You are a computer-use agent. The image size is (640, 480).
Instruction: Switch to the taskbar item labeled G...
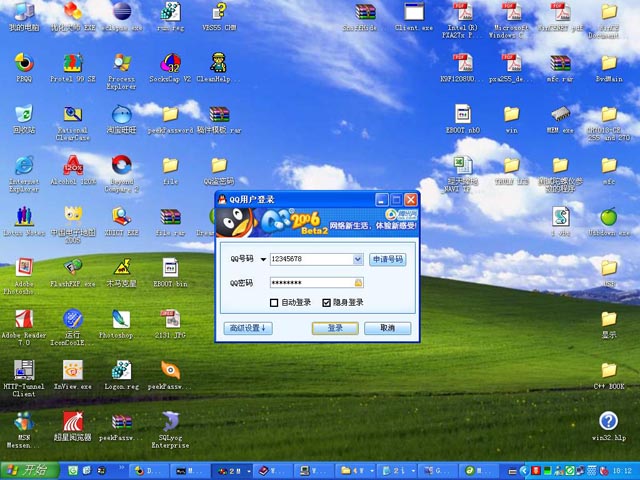click(x=438, y=471)
